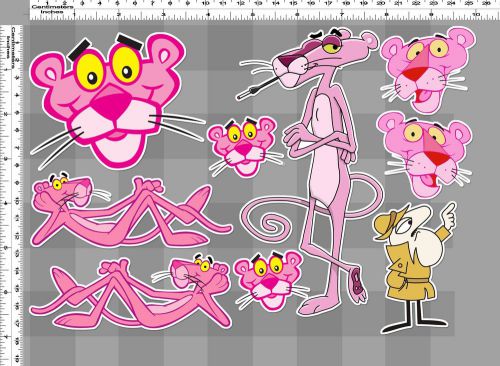The image size is (500, 366).
Task: Click the Inches label on the horizontal ruler
Action: (x=52, y=11)
